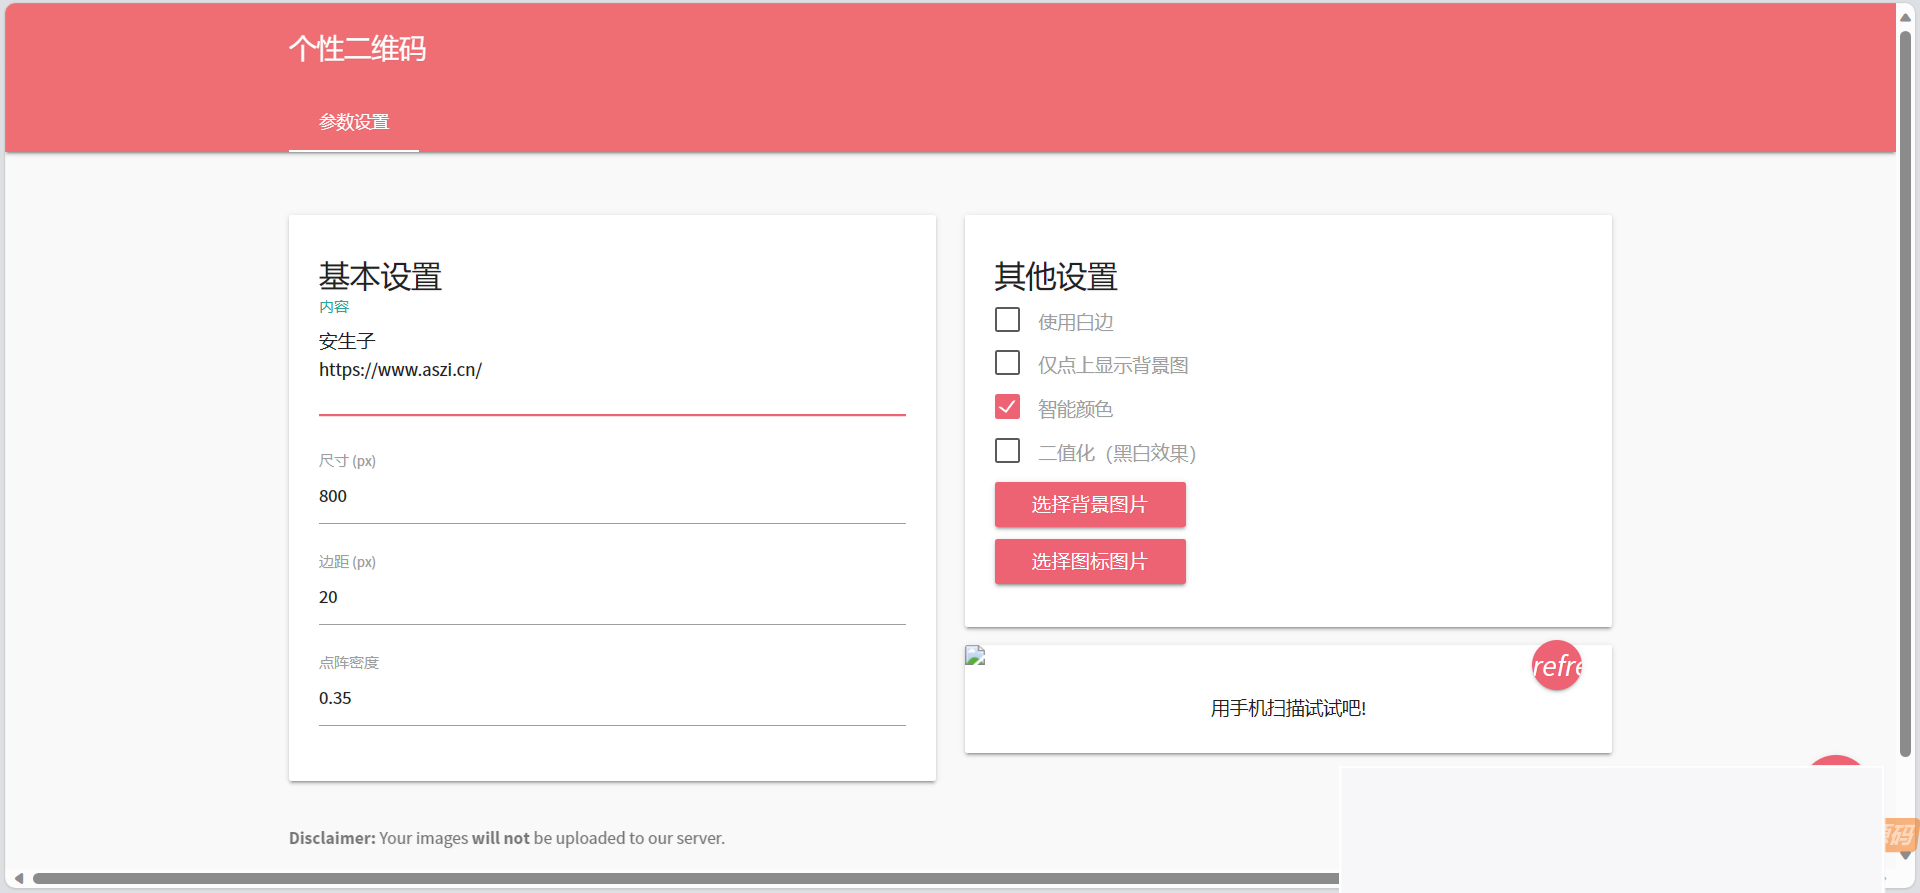Click the 内容 text area with the URL
Image resolution: width=1920 pixels, height=893 pixels.
tap(611, 369)
